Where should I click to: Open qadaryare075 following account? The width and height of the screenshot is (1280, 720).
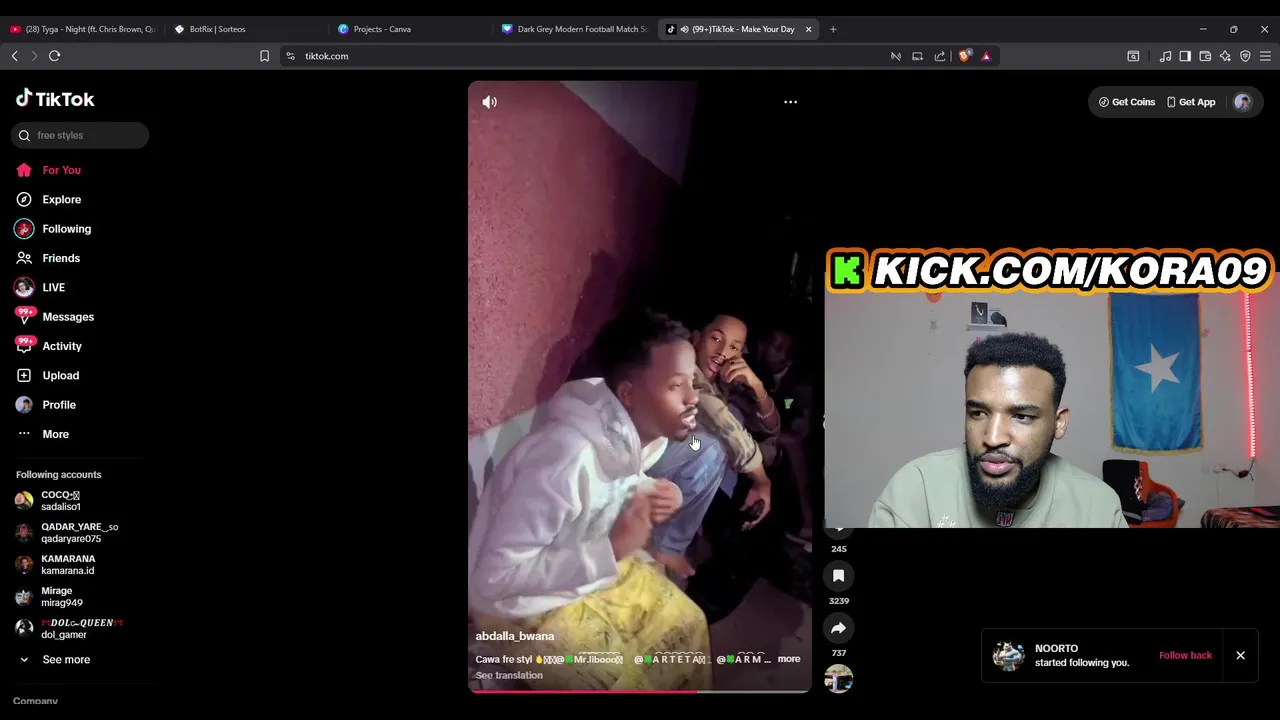click(80, 533)
